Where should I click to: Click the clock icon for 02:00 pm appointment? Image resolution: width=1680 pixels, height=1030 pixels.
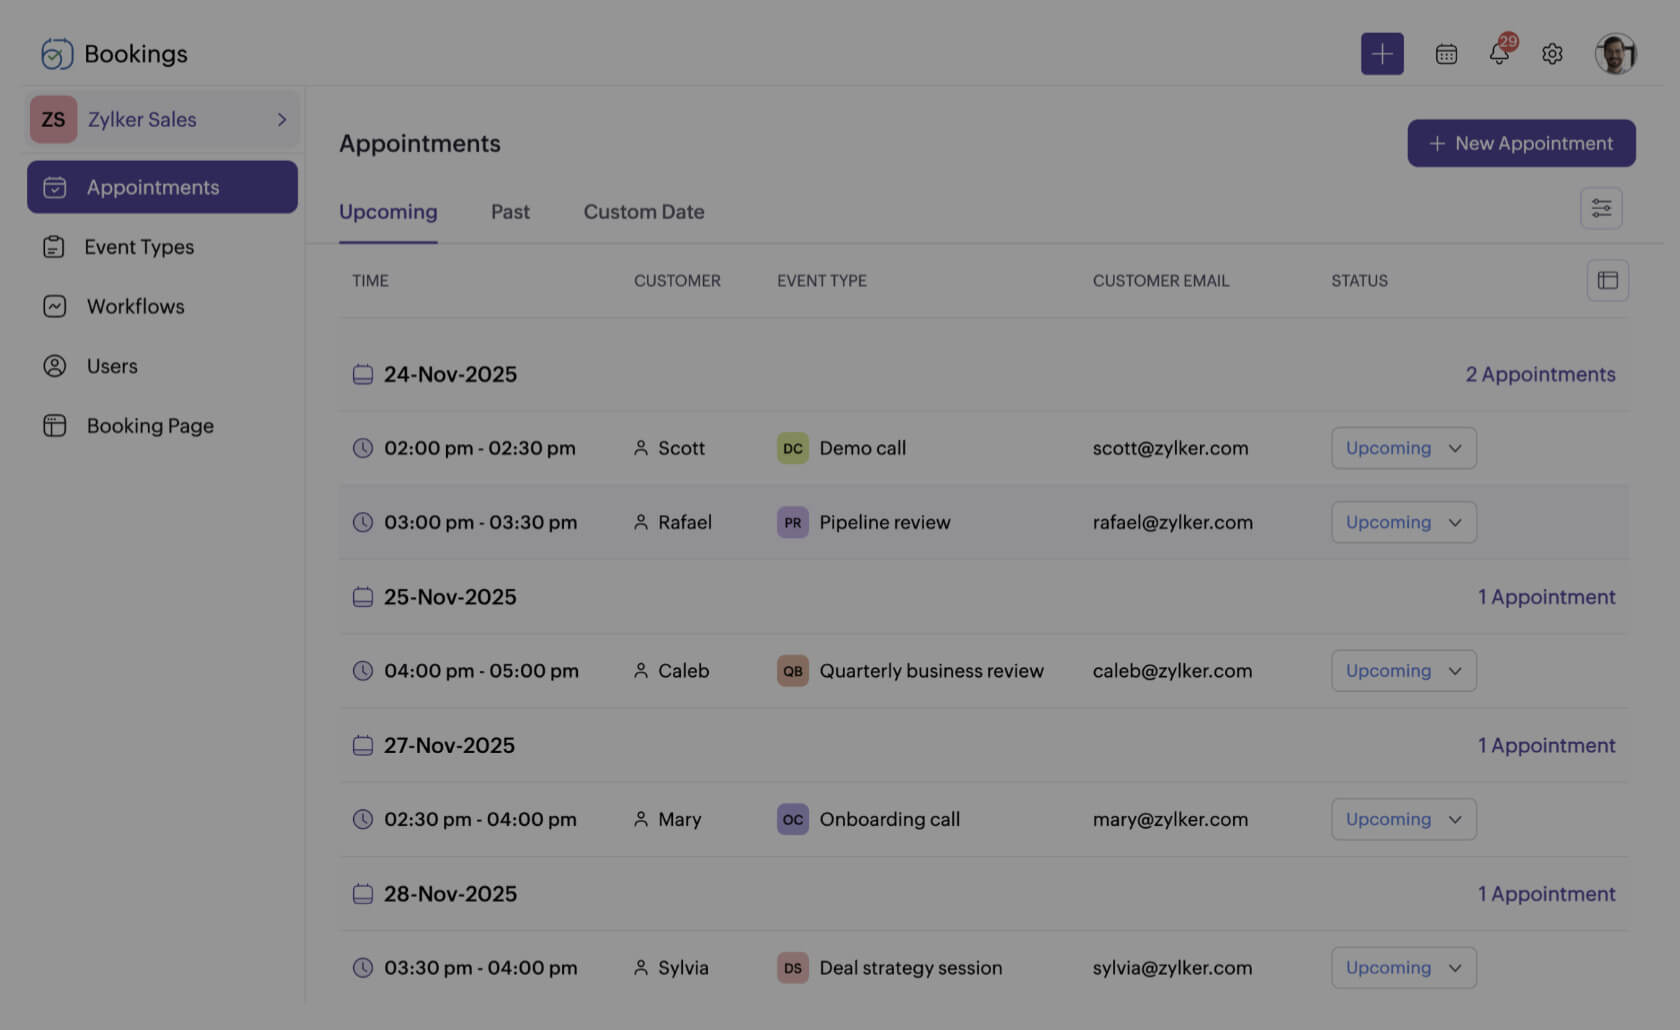click(363, 448)
